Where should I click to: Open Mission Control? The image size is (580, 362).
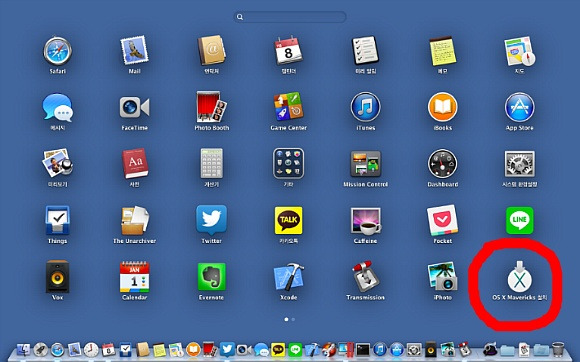pos(365,164)
